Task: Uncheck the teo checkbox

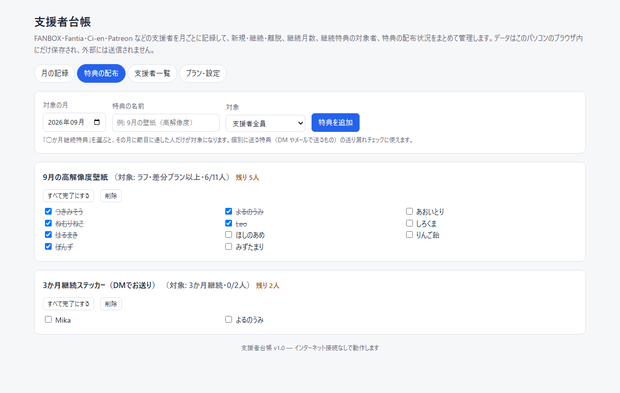Action: 229,223
